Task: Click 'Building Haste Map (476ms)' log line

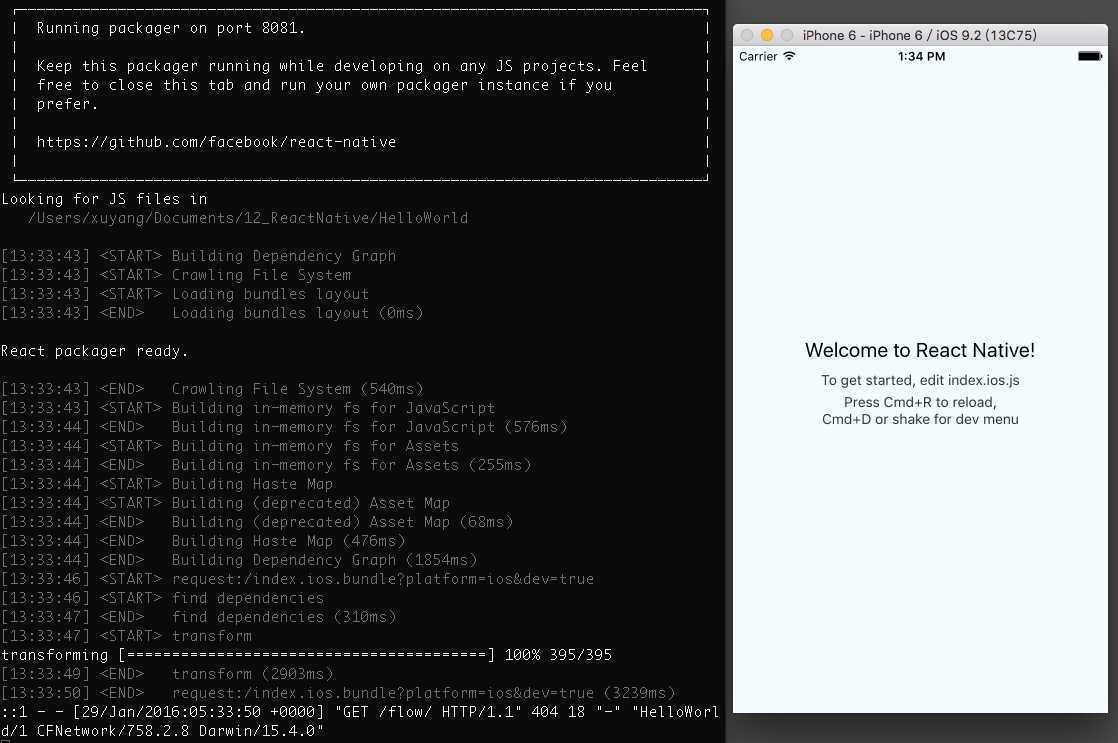Action: click(x=203, y=541)
